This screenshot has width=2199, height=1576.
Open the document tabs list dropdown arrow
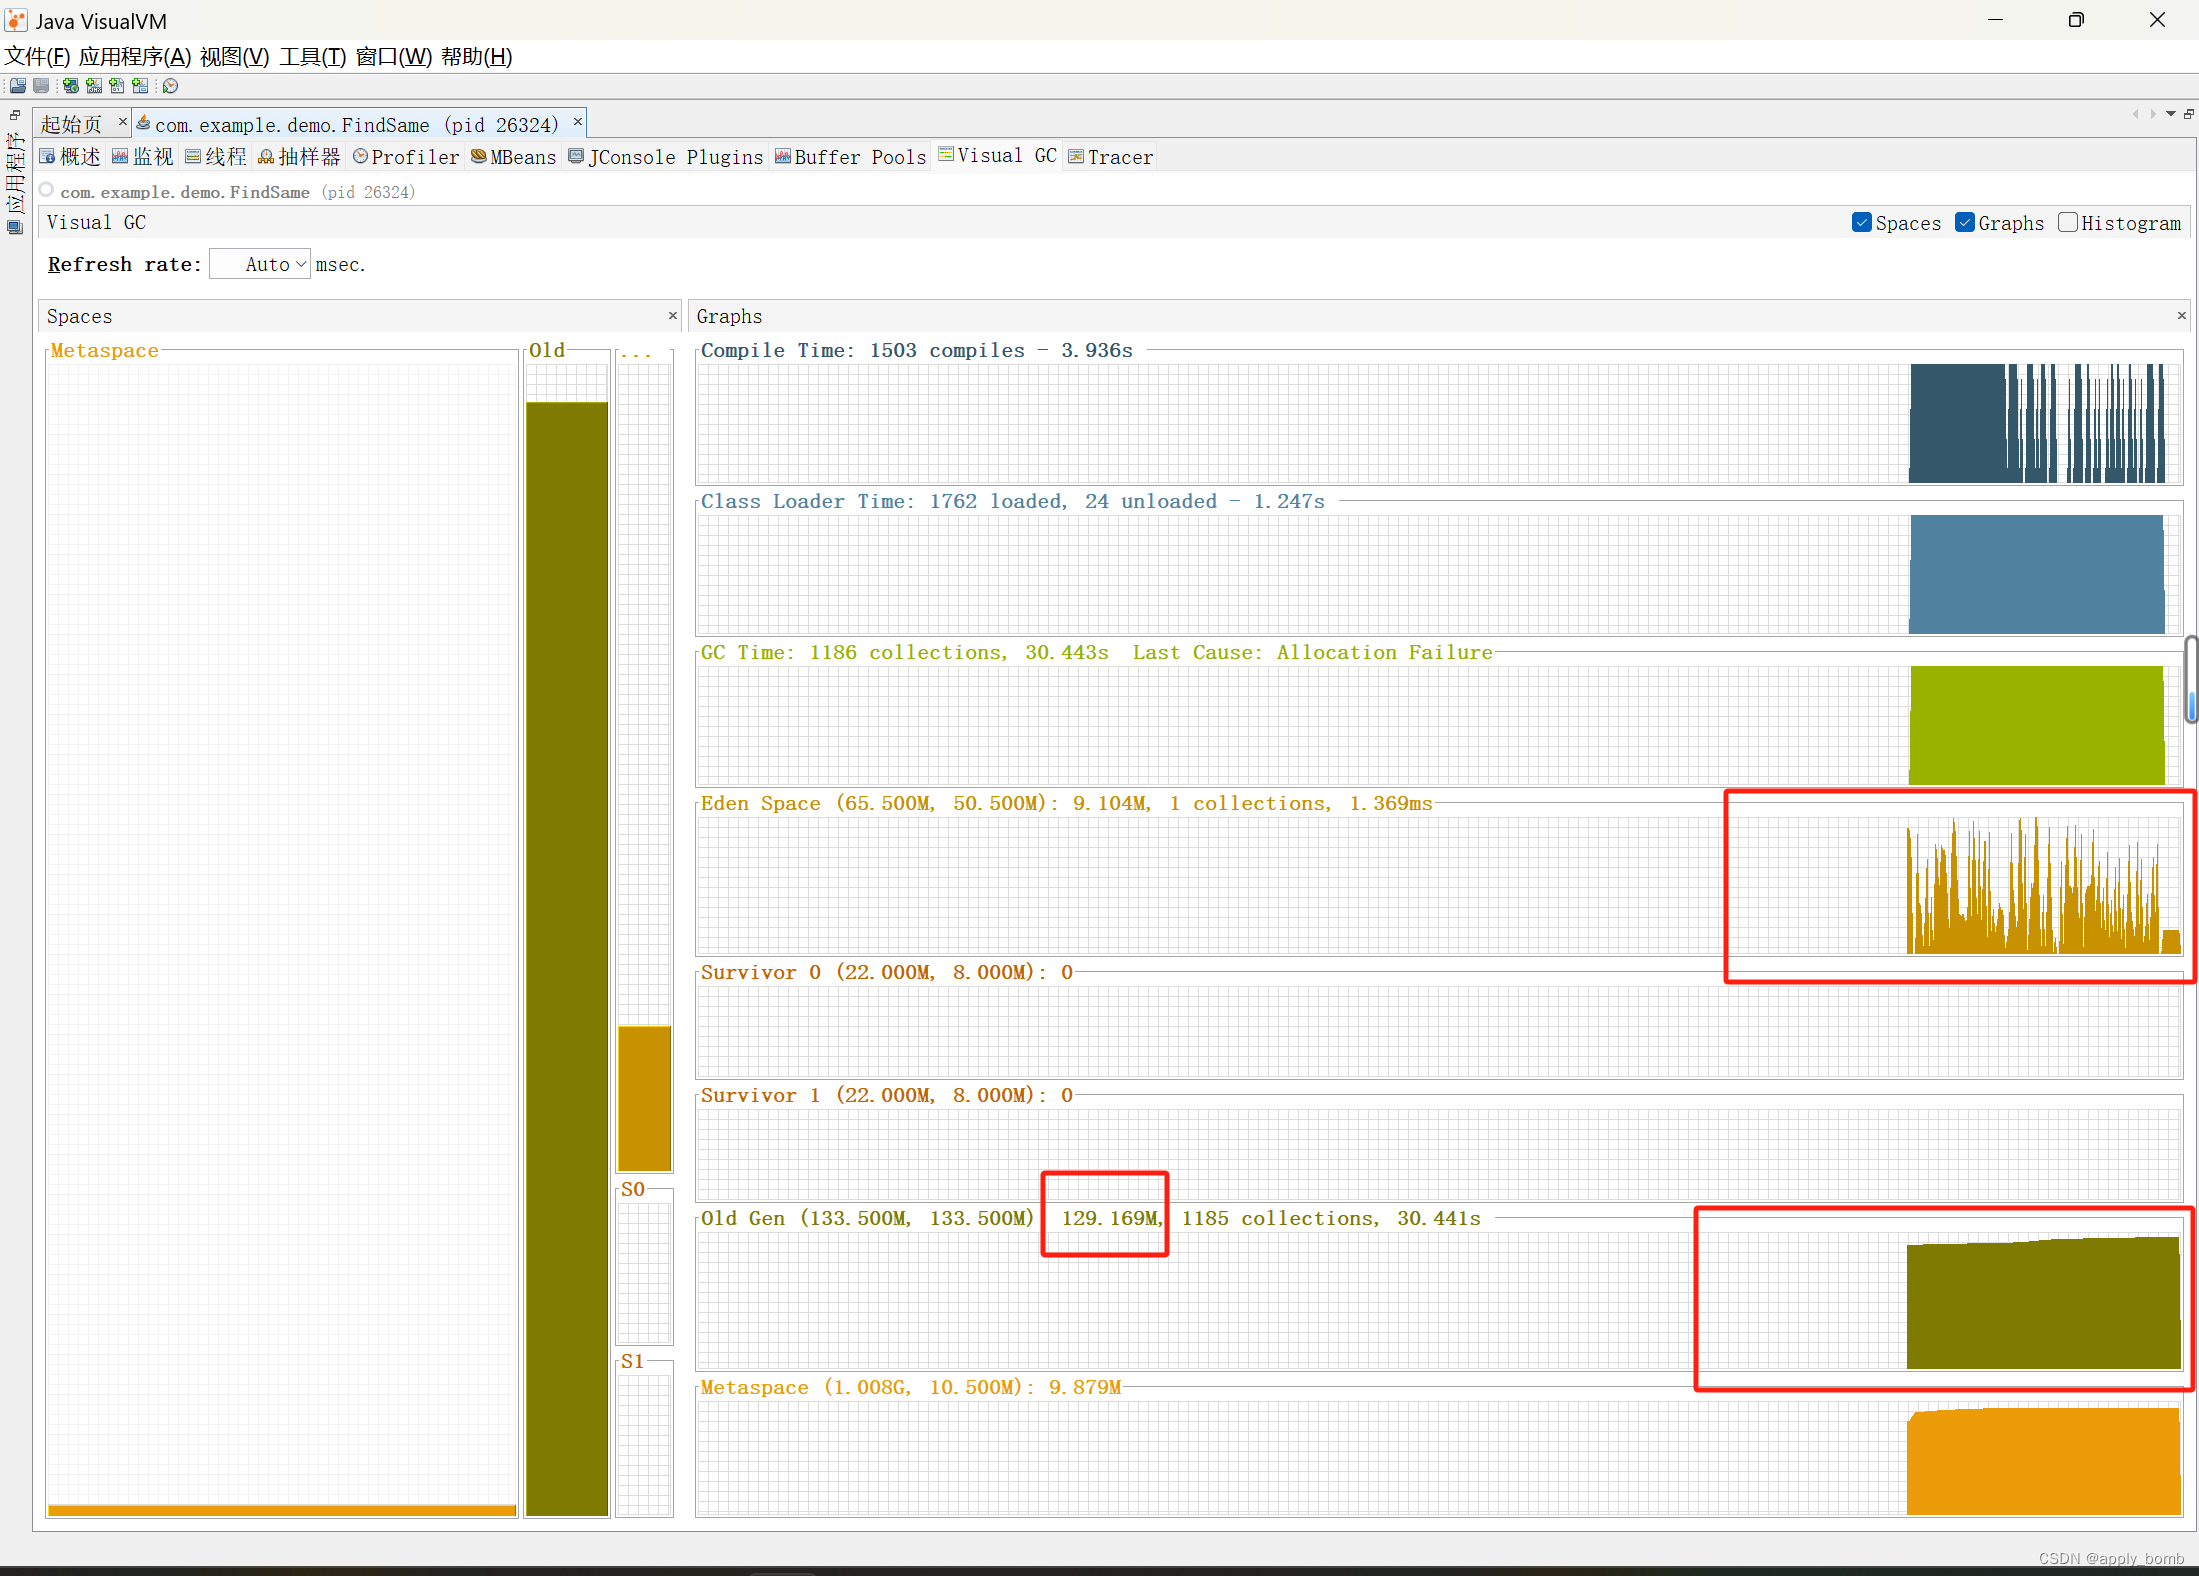click(2171, 114)
